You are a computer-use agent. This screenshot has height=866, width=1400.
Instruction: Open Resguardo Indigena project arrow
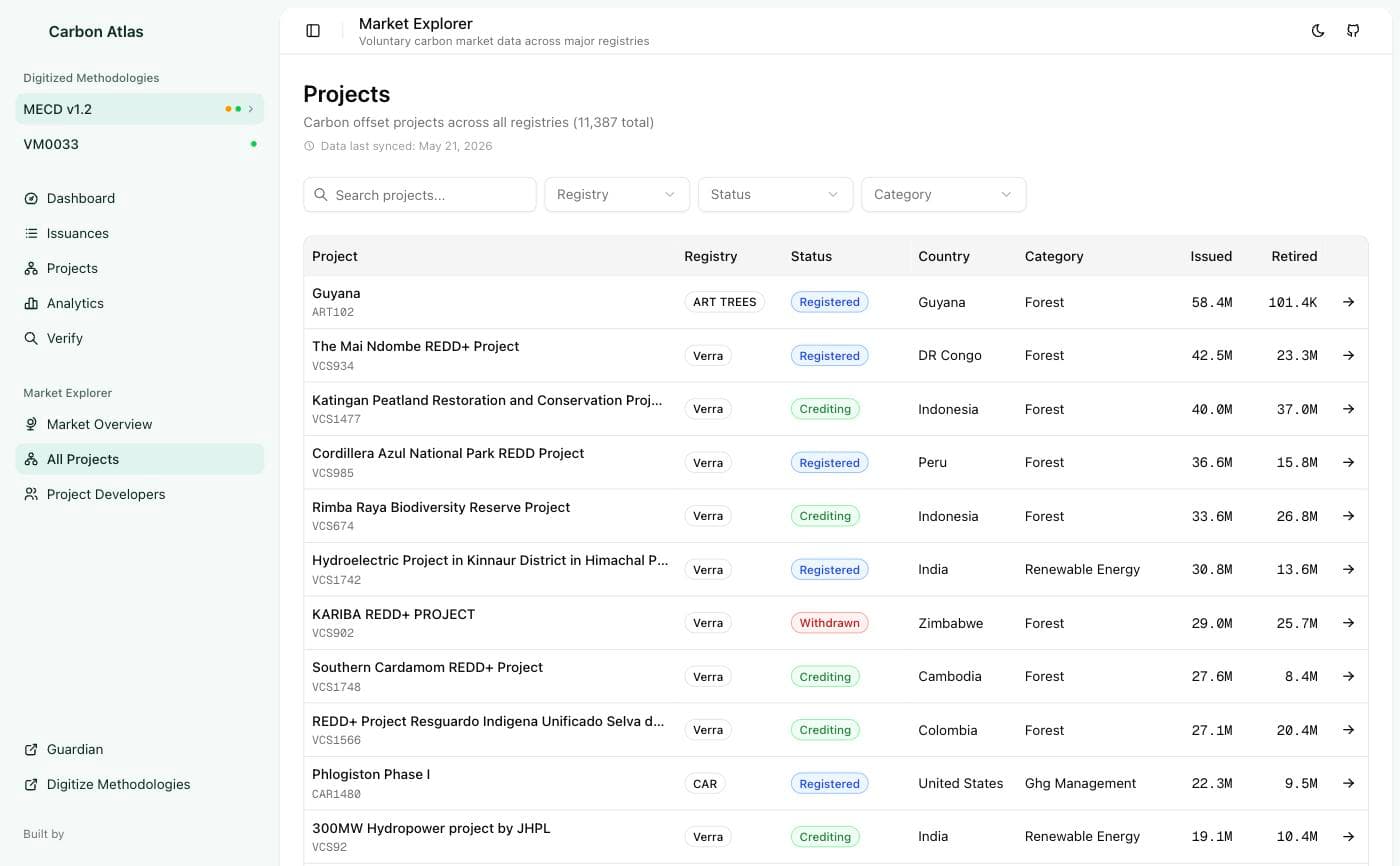[1348, 730]
